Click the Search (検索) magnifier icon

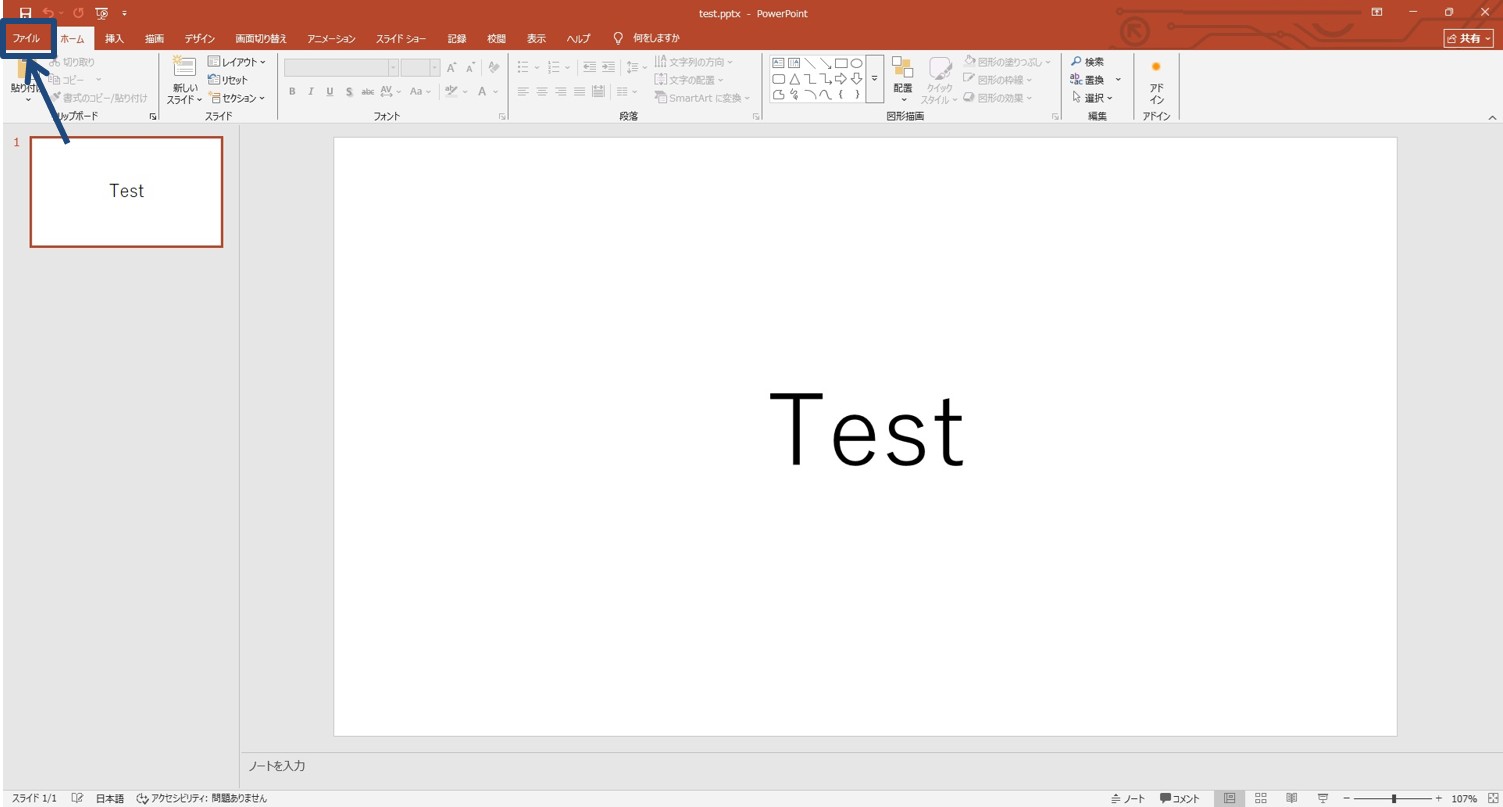[x=1077, y=62]
